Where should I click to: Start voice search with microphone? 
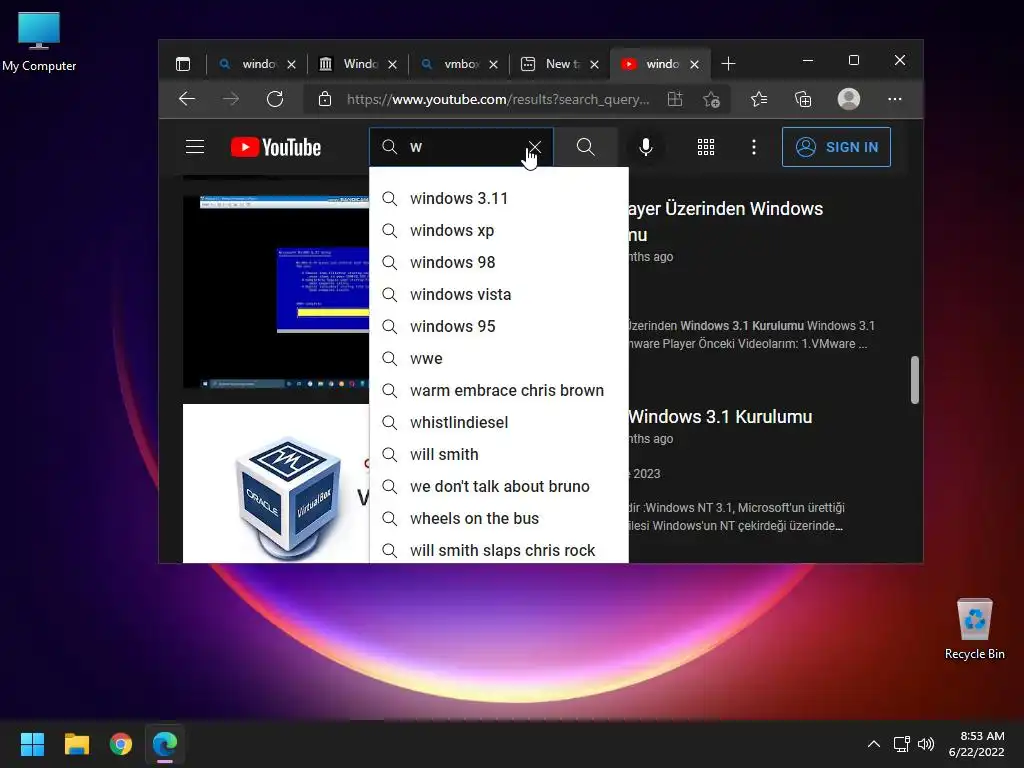646,147
